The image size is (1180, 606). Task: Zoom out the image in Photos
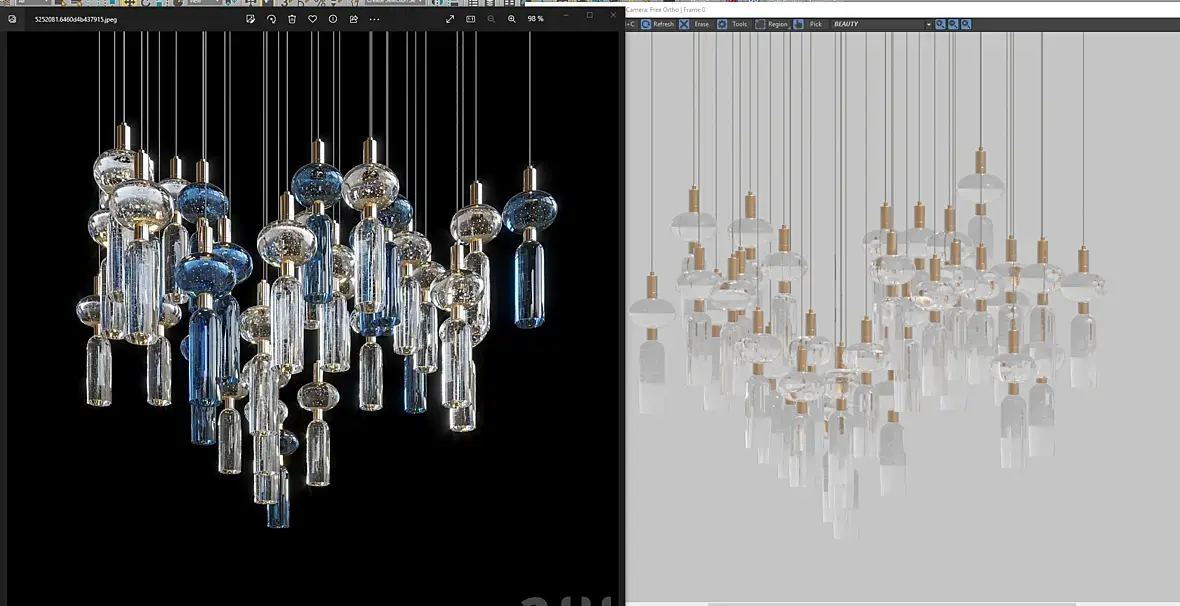(491, 19)
